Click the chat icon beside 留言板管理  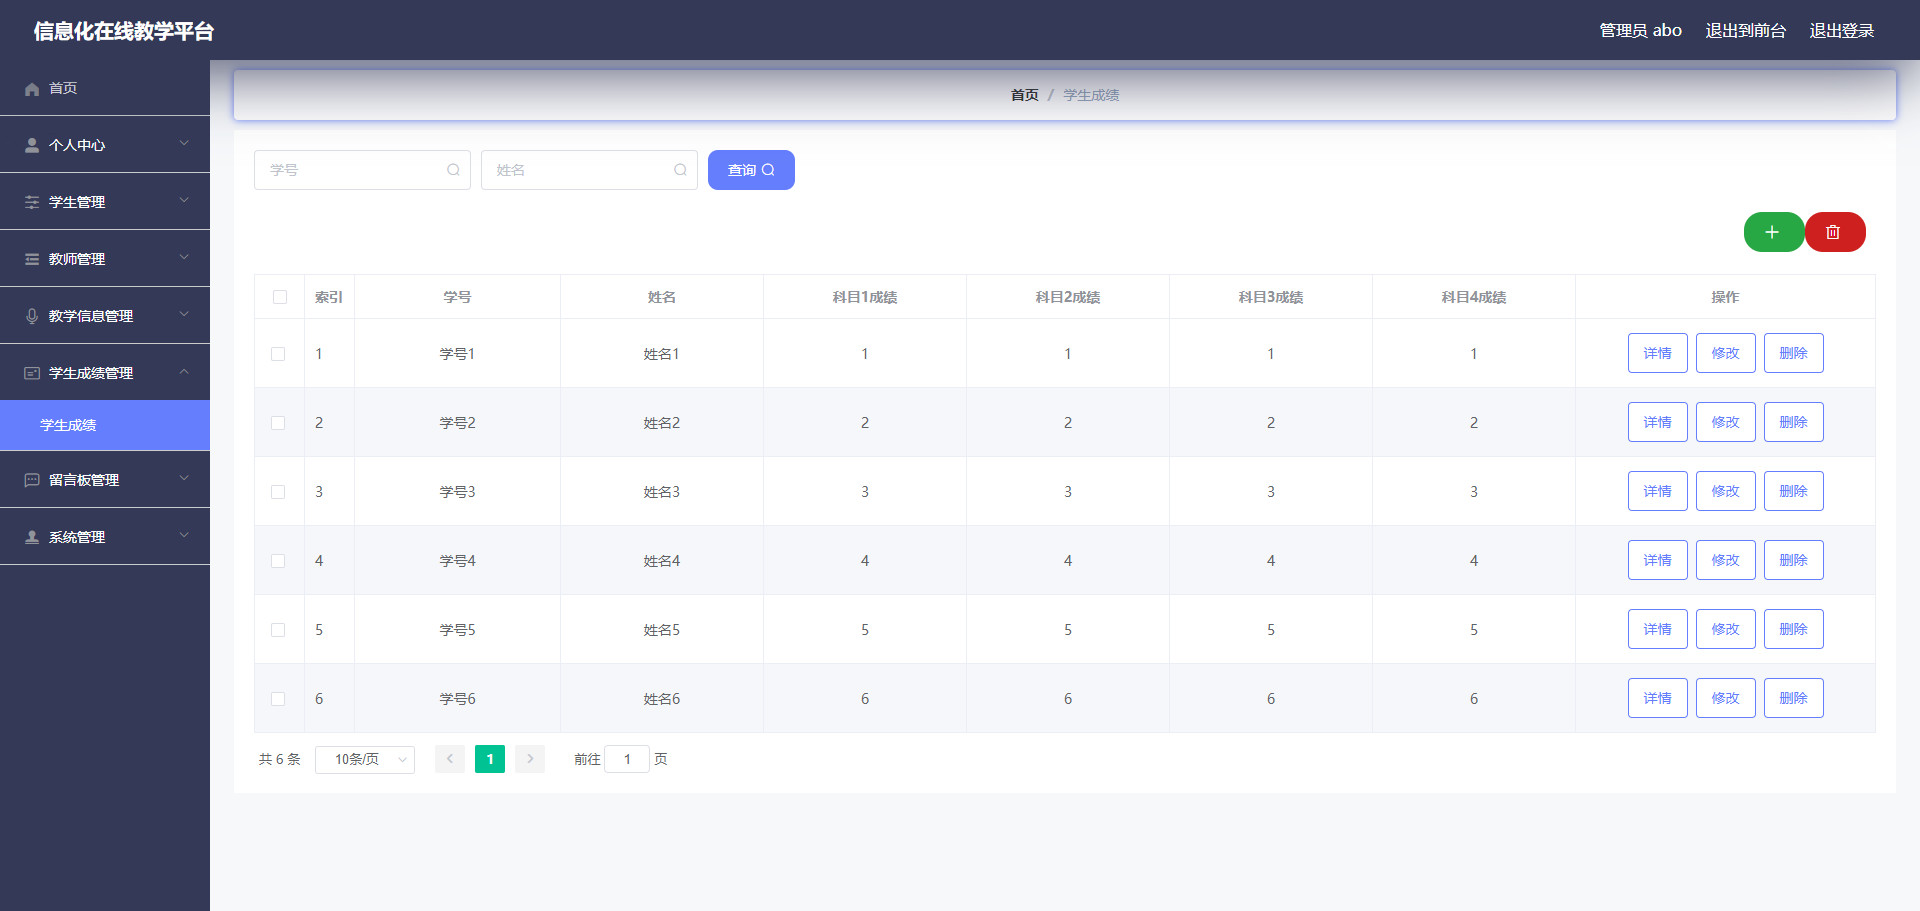pos(32,480)
